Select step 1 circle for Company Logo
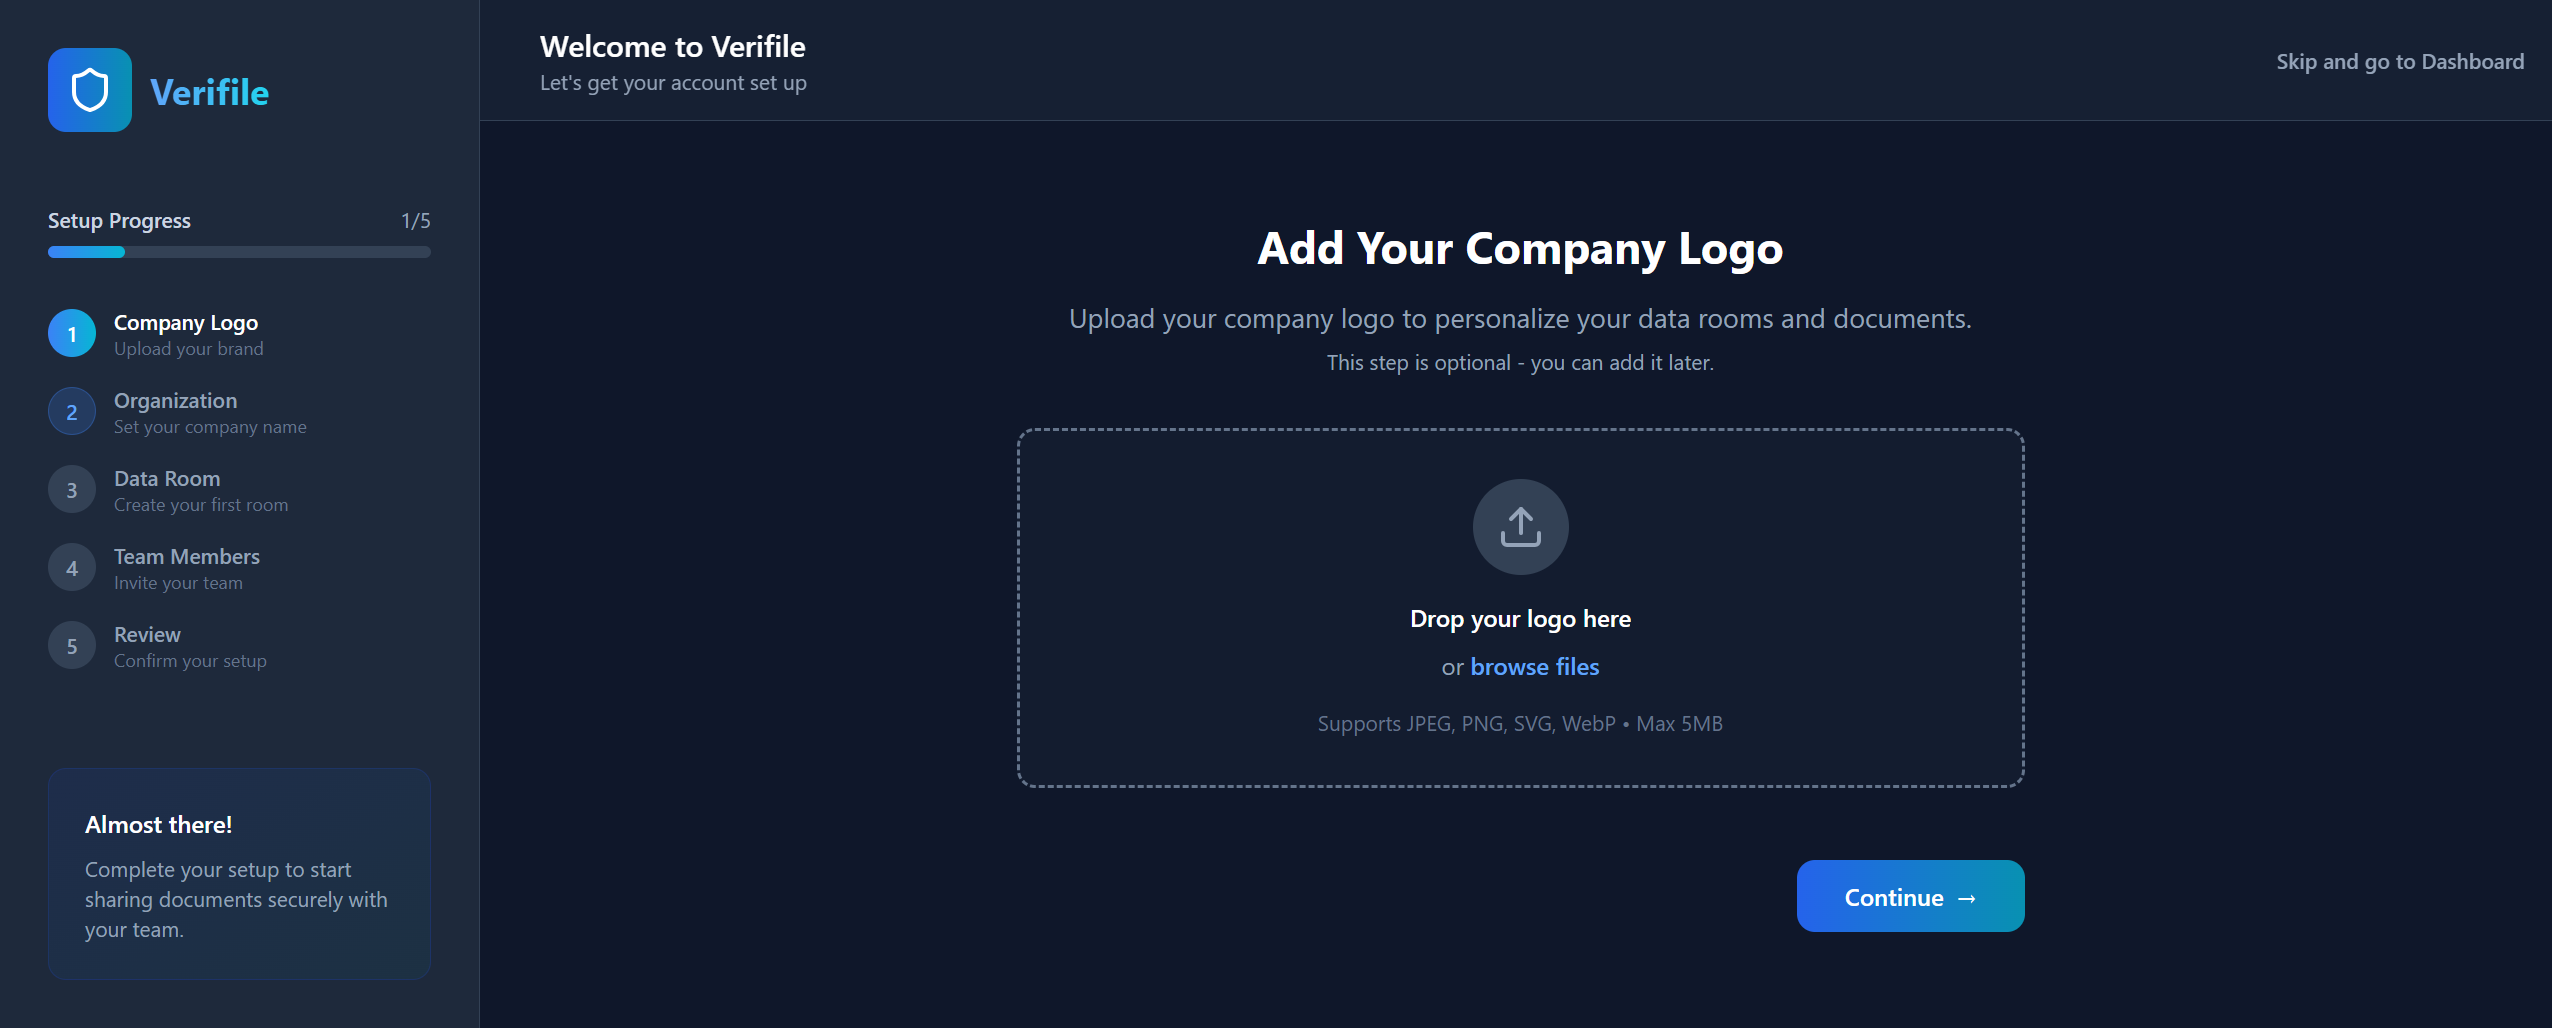 (72, 334)
